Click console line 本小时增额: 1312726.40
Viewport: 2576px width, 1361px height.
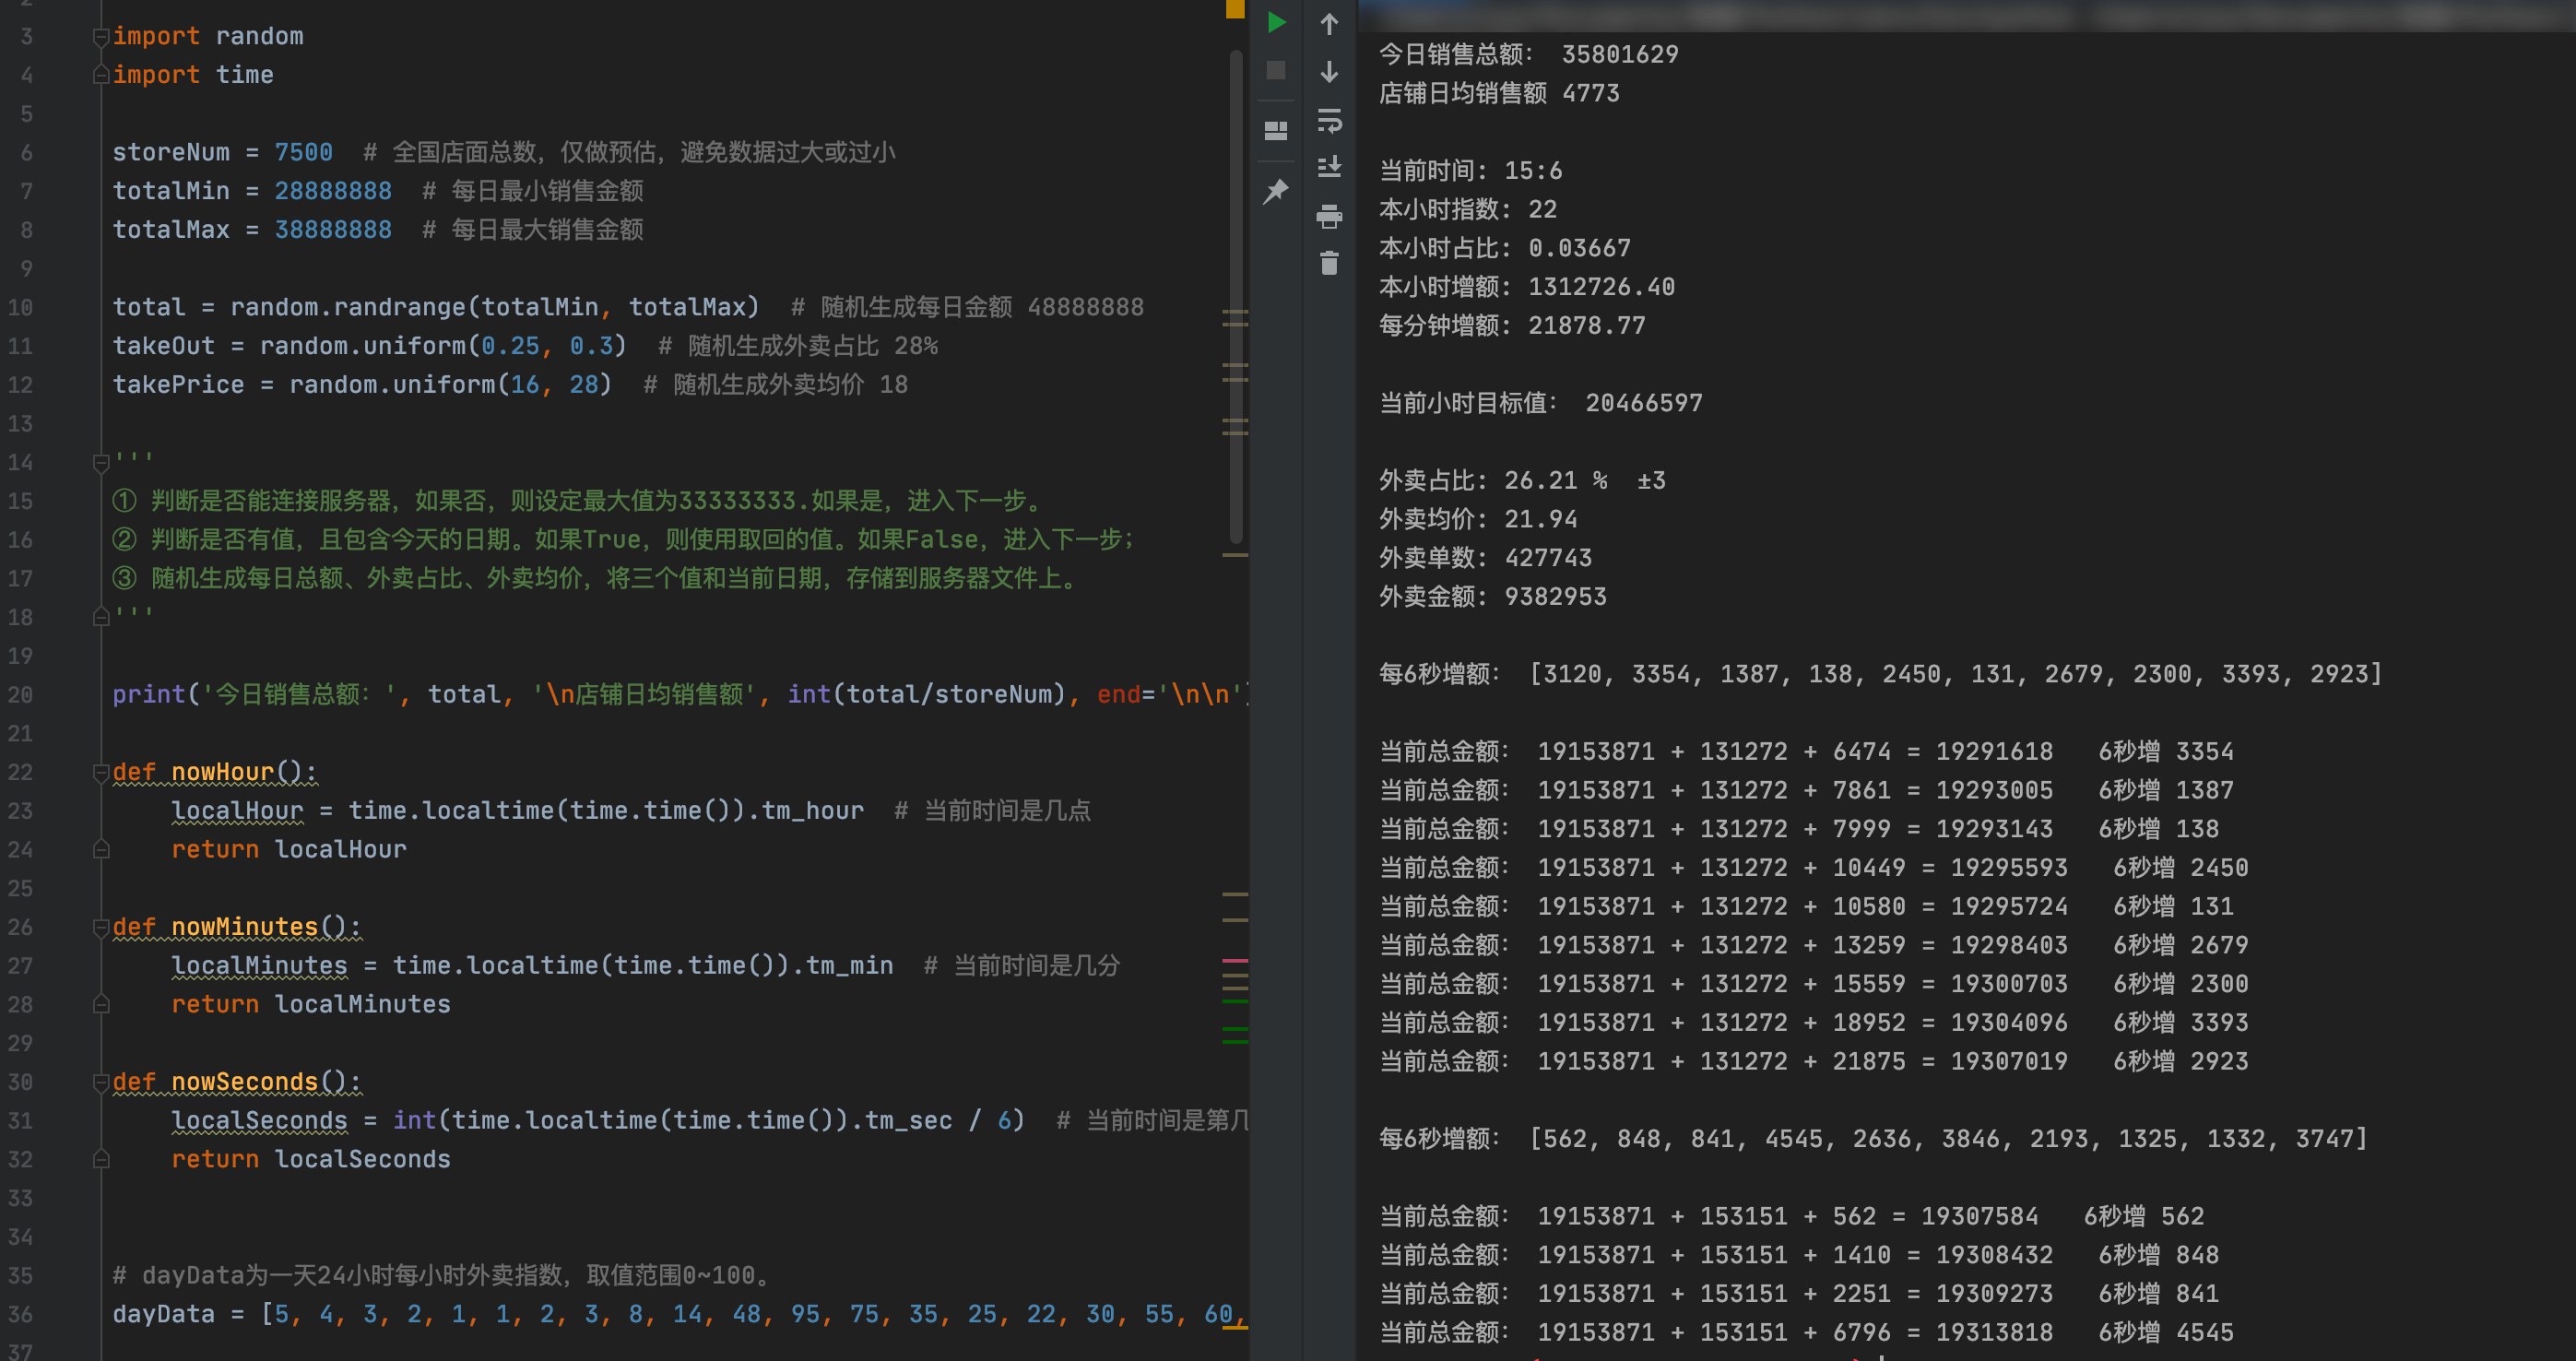coord(1527,287)
